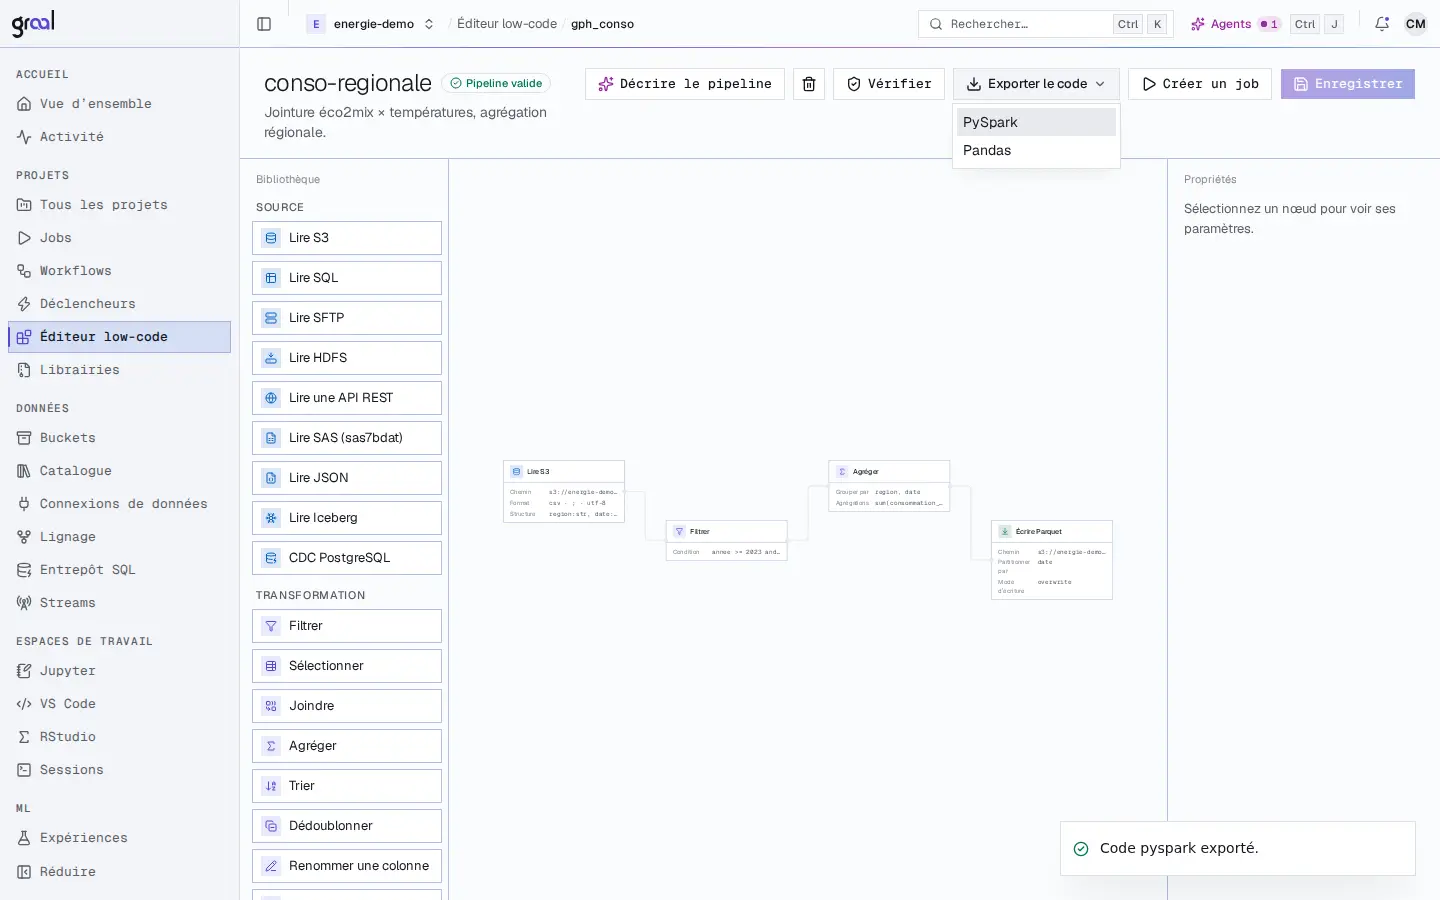The height and width of the screenshot is (900, 1440).
Task: Choose PySpark export option
Action: pos(1036,122)
